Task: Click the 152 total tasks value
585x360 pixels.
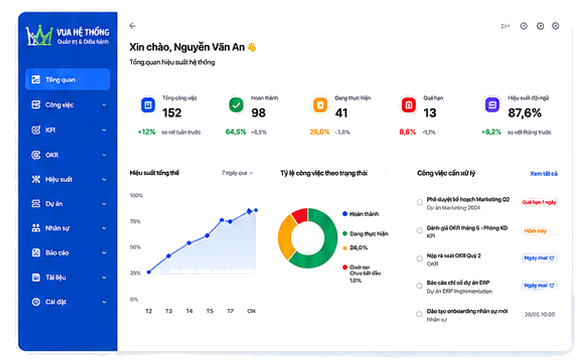Action: click(172, 113)
